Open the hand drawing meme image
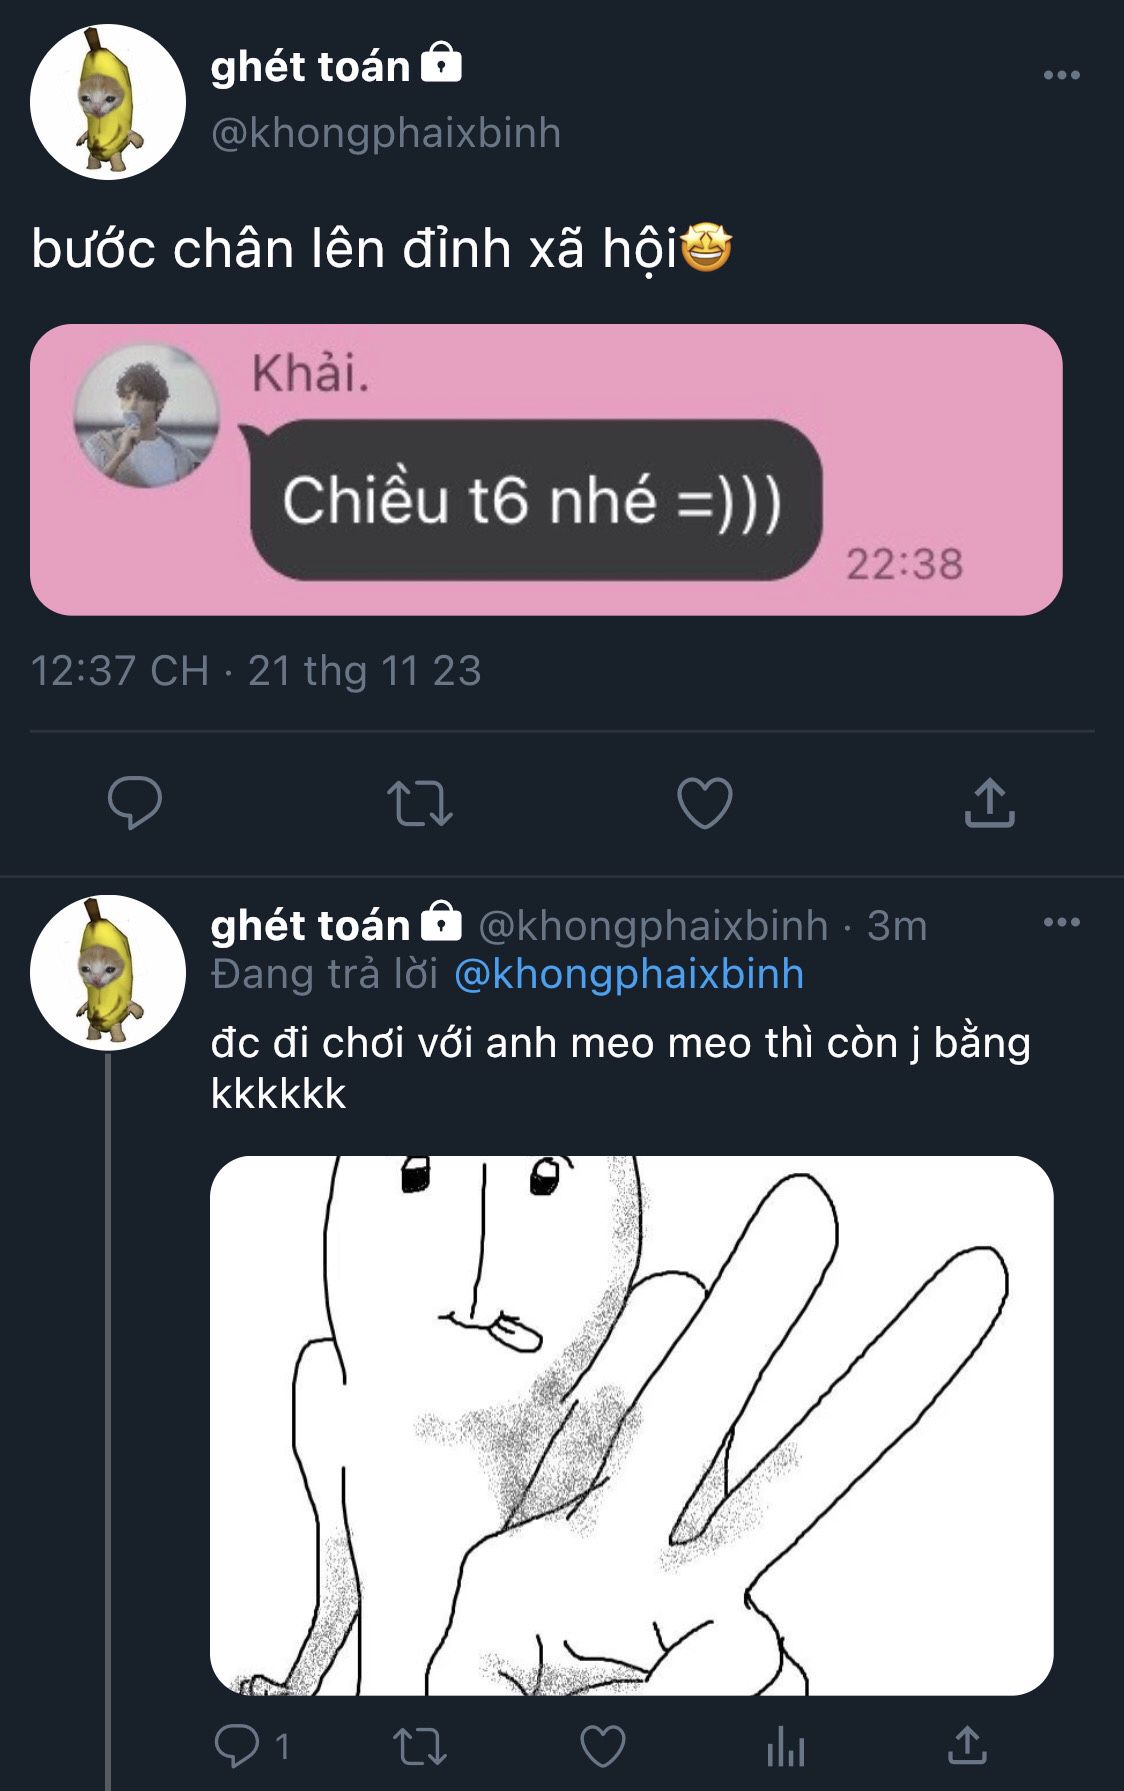 tap(631, 1425)
